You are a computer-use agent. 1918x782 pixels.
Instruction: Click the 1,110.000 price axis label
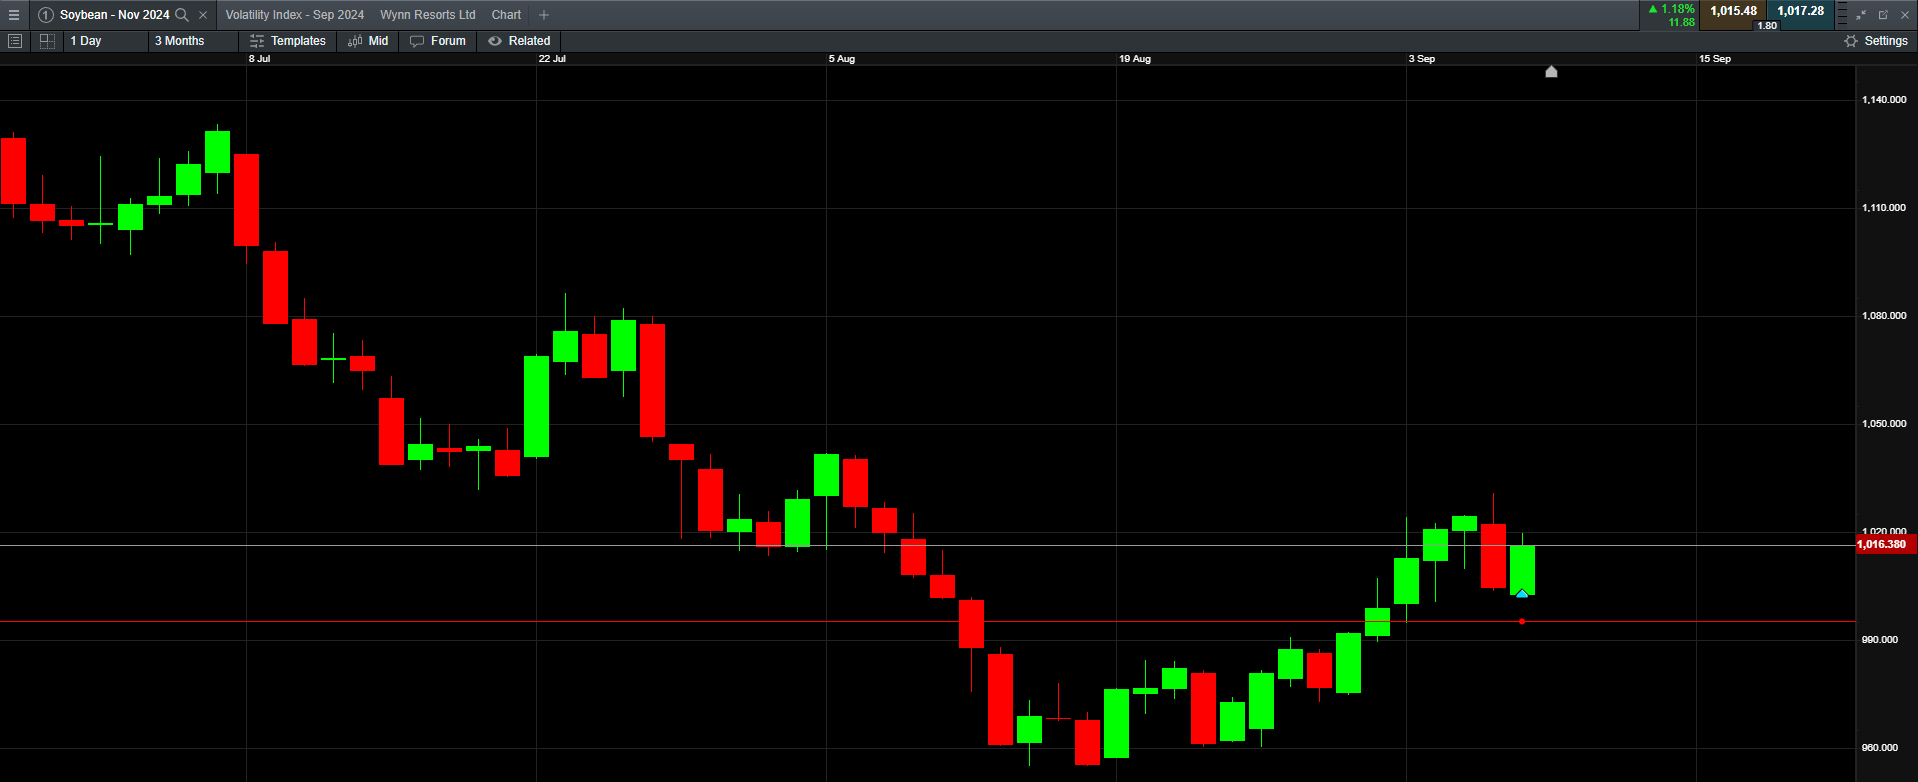pyautogui.click(x=1884, y=208)
